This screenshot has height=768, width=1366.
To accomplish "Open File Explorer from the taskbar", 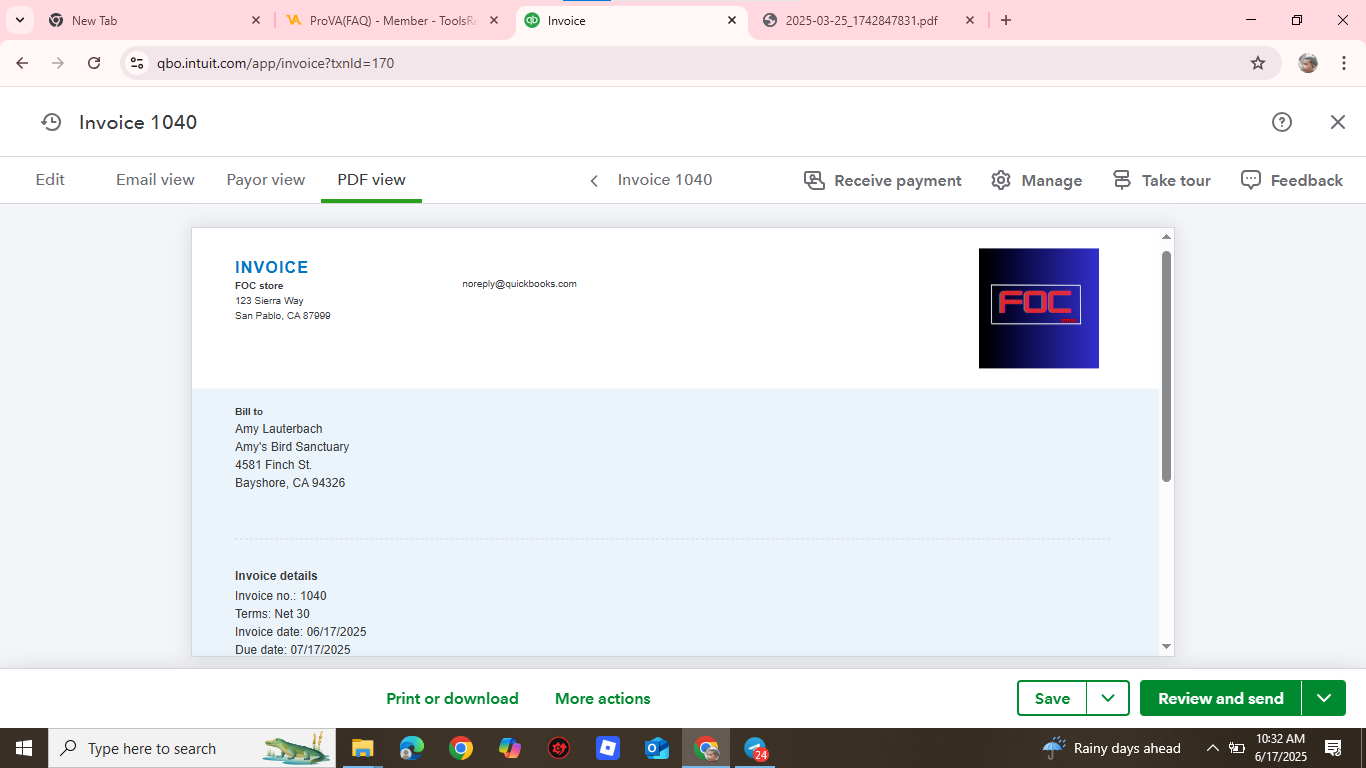I will click(x=362, y=748).
